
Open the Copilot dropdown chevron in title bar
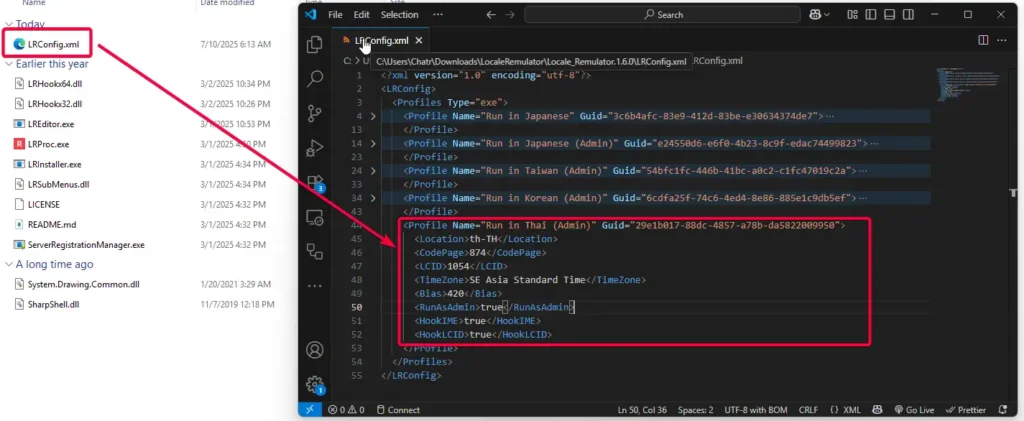click(x=827, y=14)
